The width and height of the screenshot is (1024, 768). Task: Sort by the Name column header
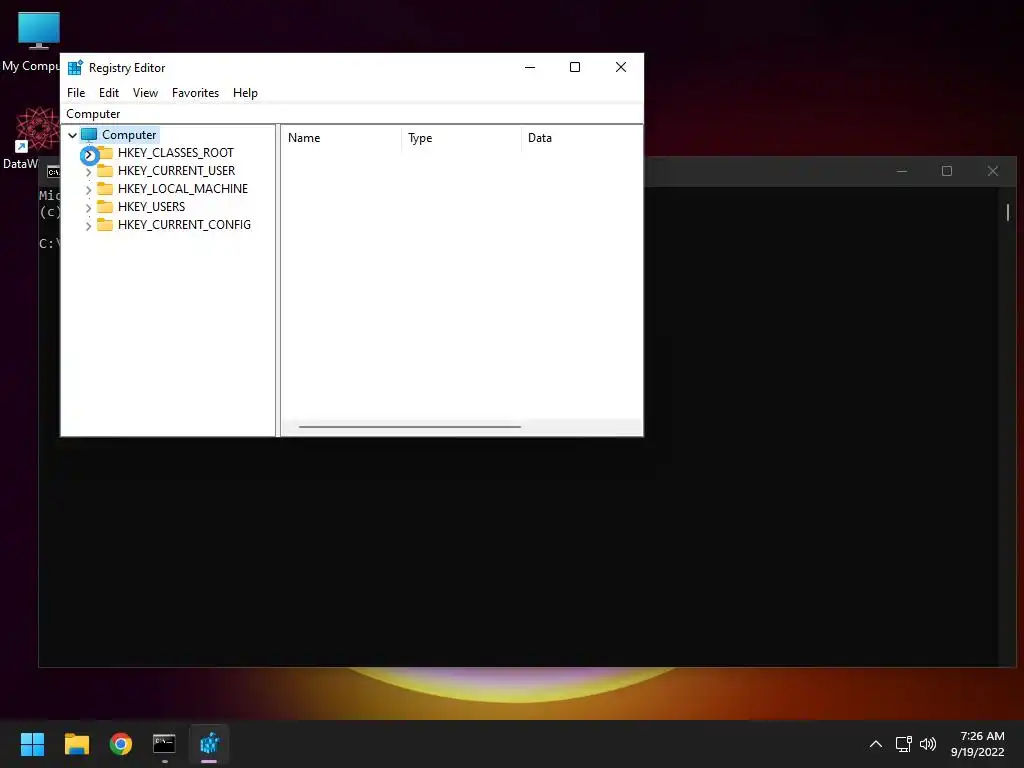340,138
